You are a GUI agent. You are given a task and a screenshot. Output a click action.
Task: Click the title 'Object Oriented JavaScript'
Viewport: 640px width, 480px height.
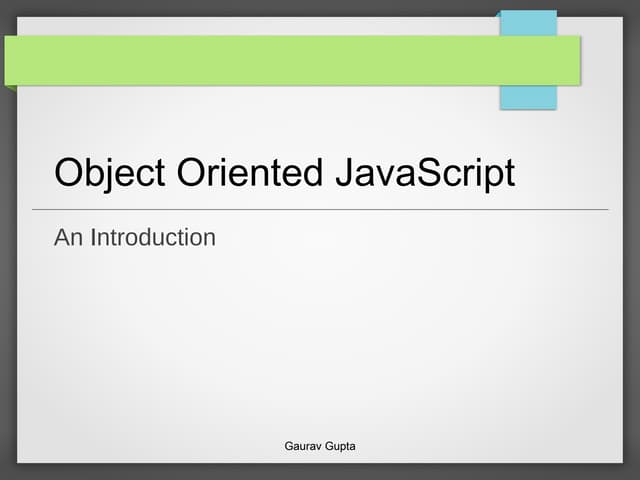click(x=285, y=173)
